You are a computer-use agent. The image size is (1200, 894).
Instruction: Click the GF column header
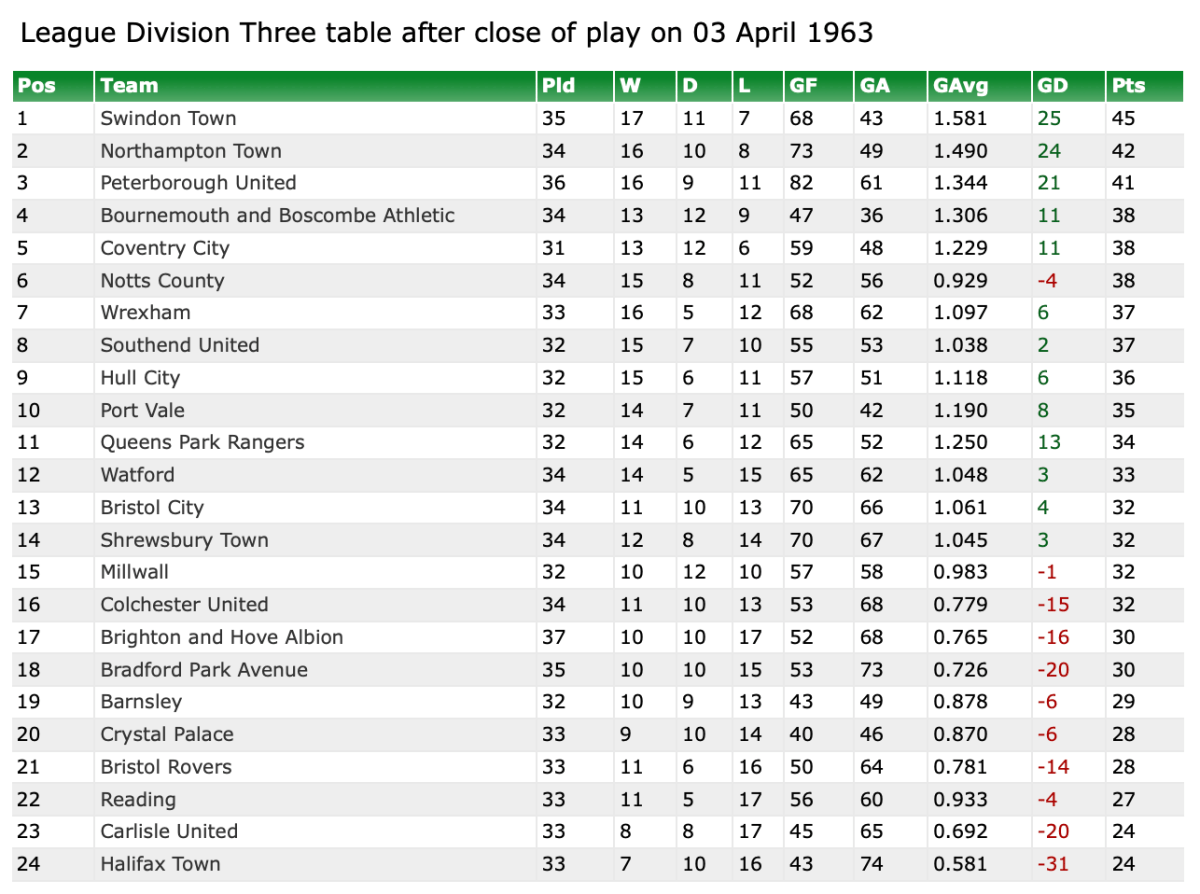tap(803, 86)
